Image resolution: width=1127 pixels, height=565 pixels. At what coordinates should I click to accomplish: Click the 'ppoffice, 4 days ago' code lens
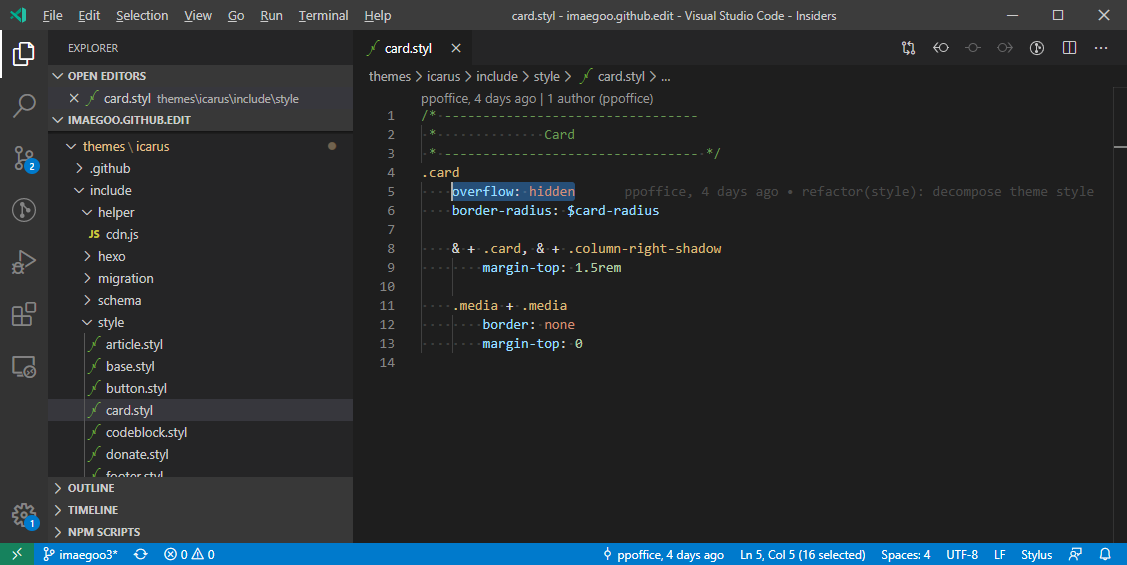coord(479,98)
